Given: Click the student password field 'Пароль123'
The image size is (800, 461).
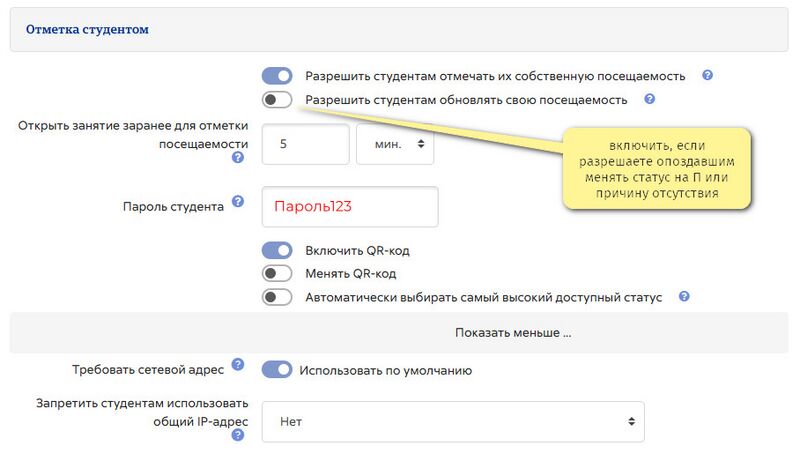Looking at the screenshot, I should point(350,207).
